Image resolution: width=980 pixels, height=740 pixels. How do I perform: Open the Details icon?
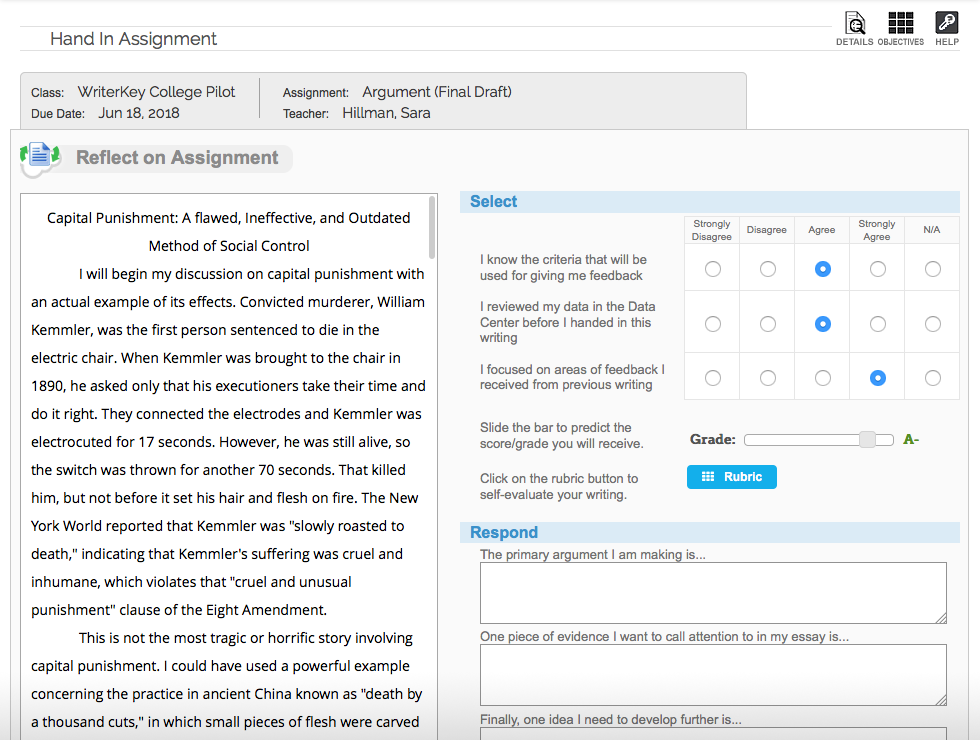[x=854, y=24]
